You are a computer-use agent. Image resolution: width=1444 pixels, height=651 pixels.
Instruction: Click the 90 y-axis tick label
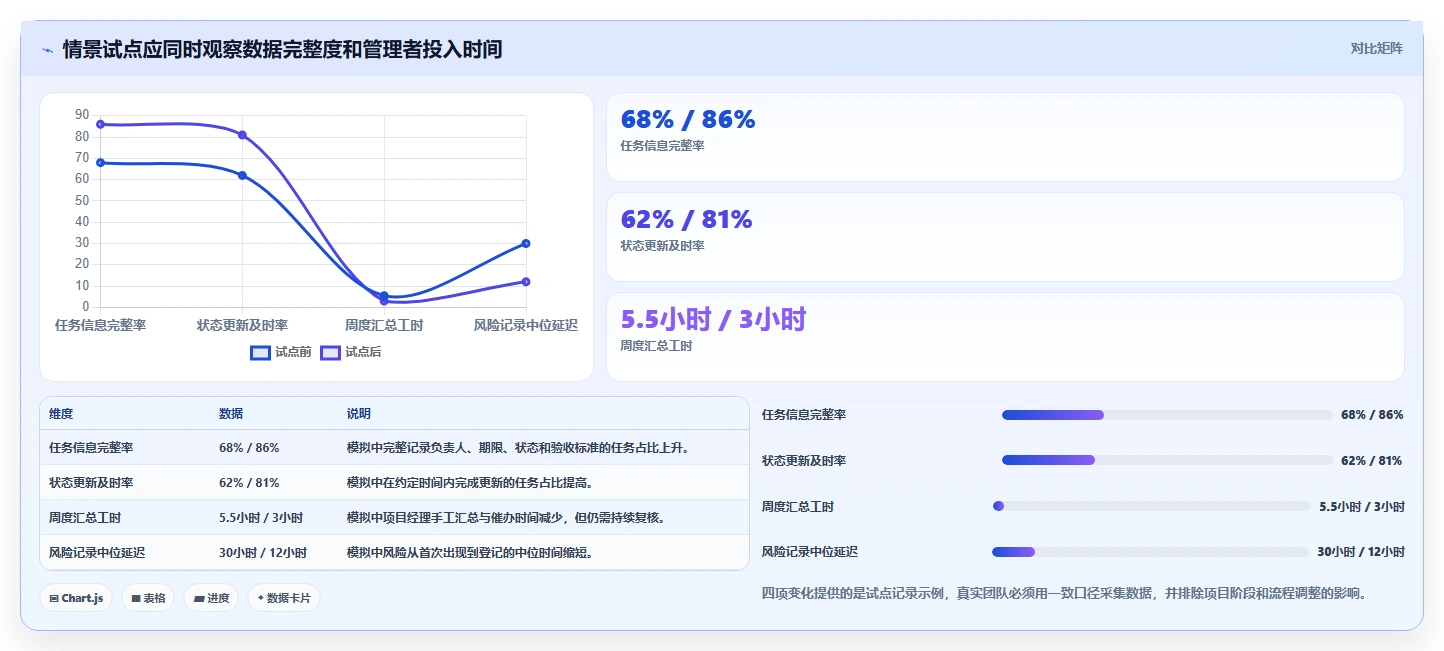[82, 115]
